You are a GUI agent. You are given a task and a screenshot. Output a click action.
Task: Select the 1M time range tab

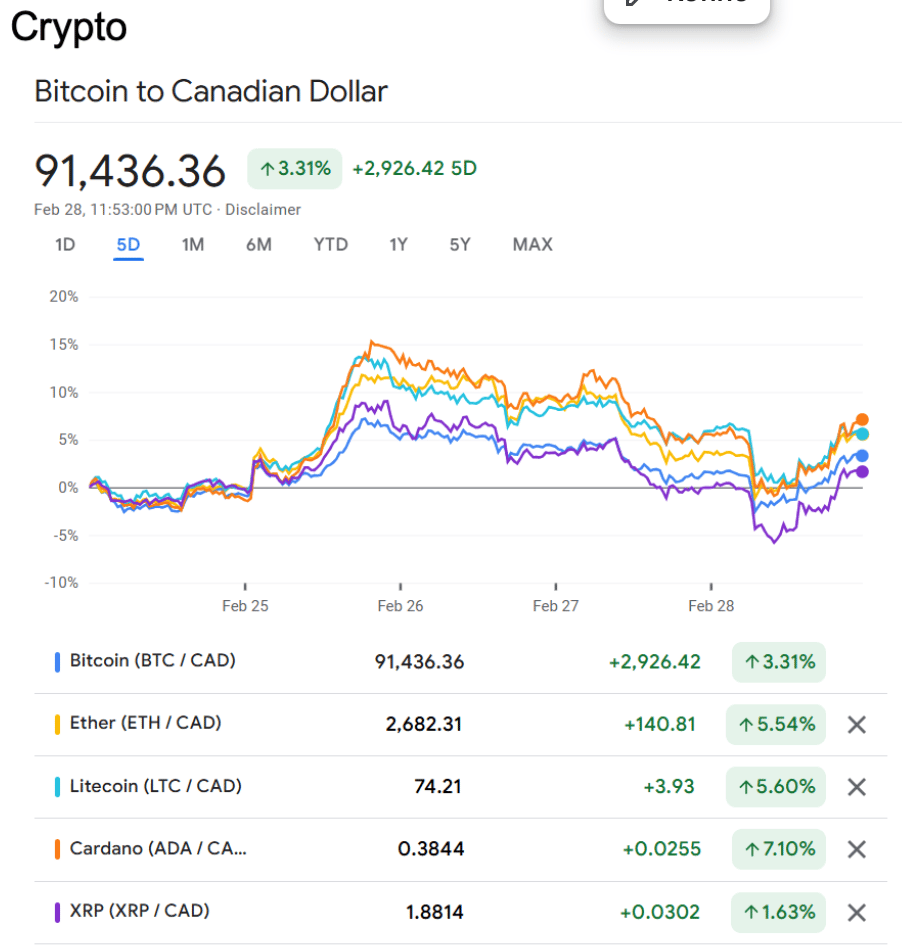[193, 244]
